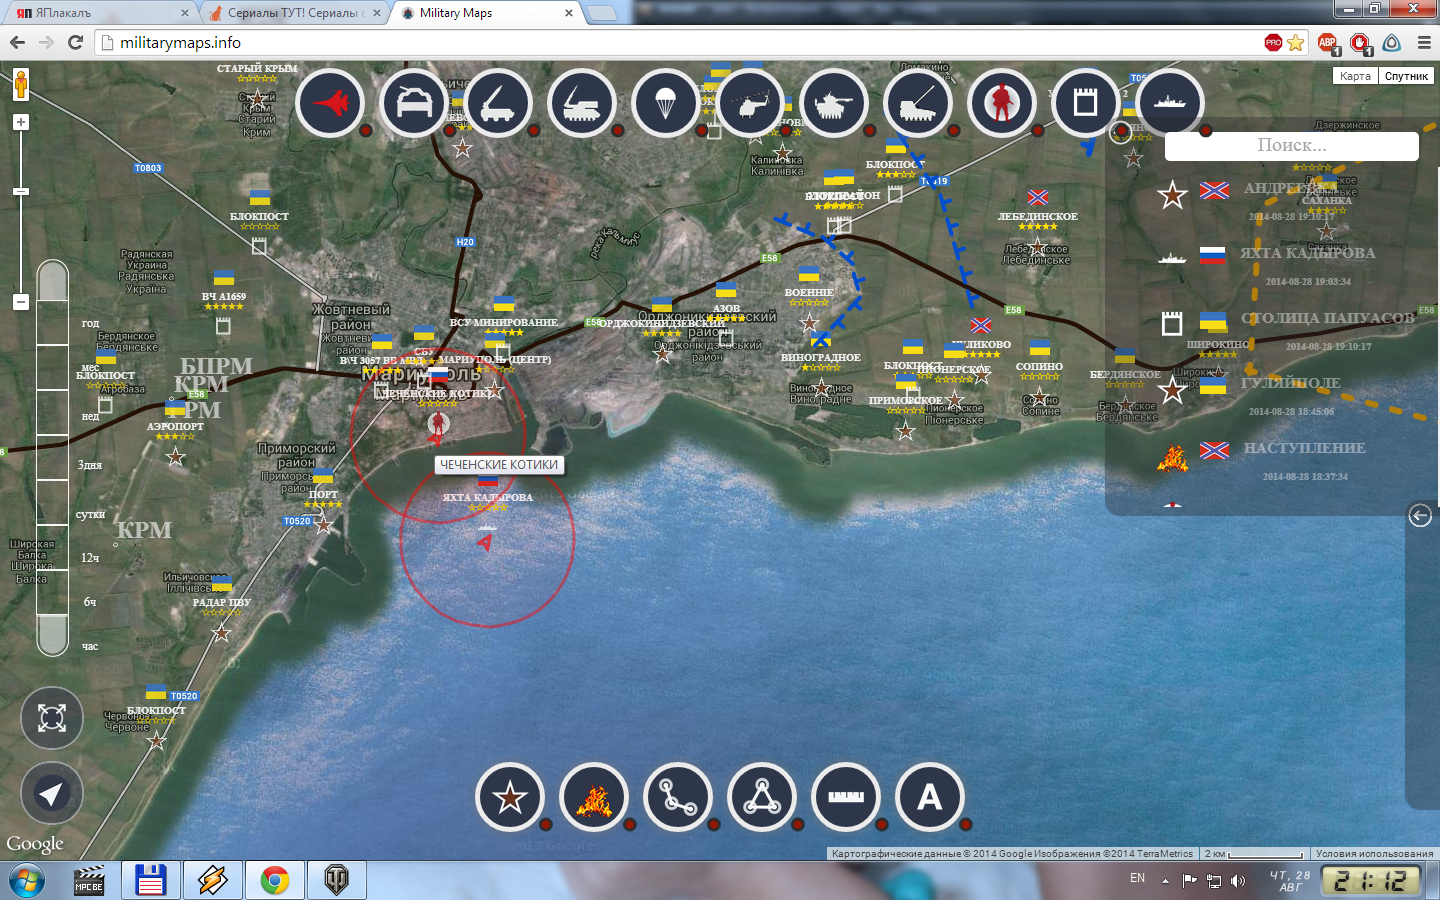Click the browser reload button
This screenshot has width=1440, height=900.
75,42
